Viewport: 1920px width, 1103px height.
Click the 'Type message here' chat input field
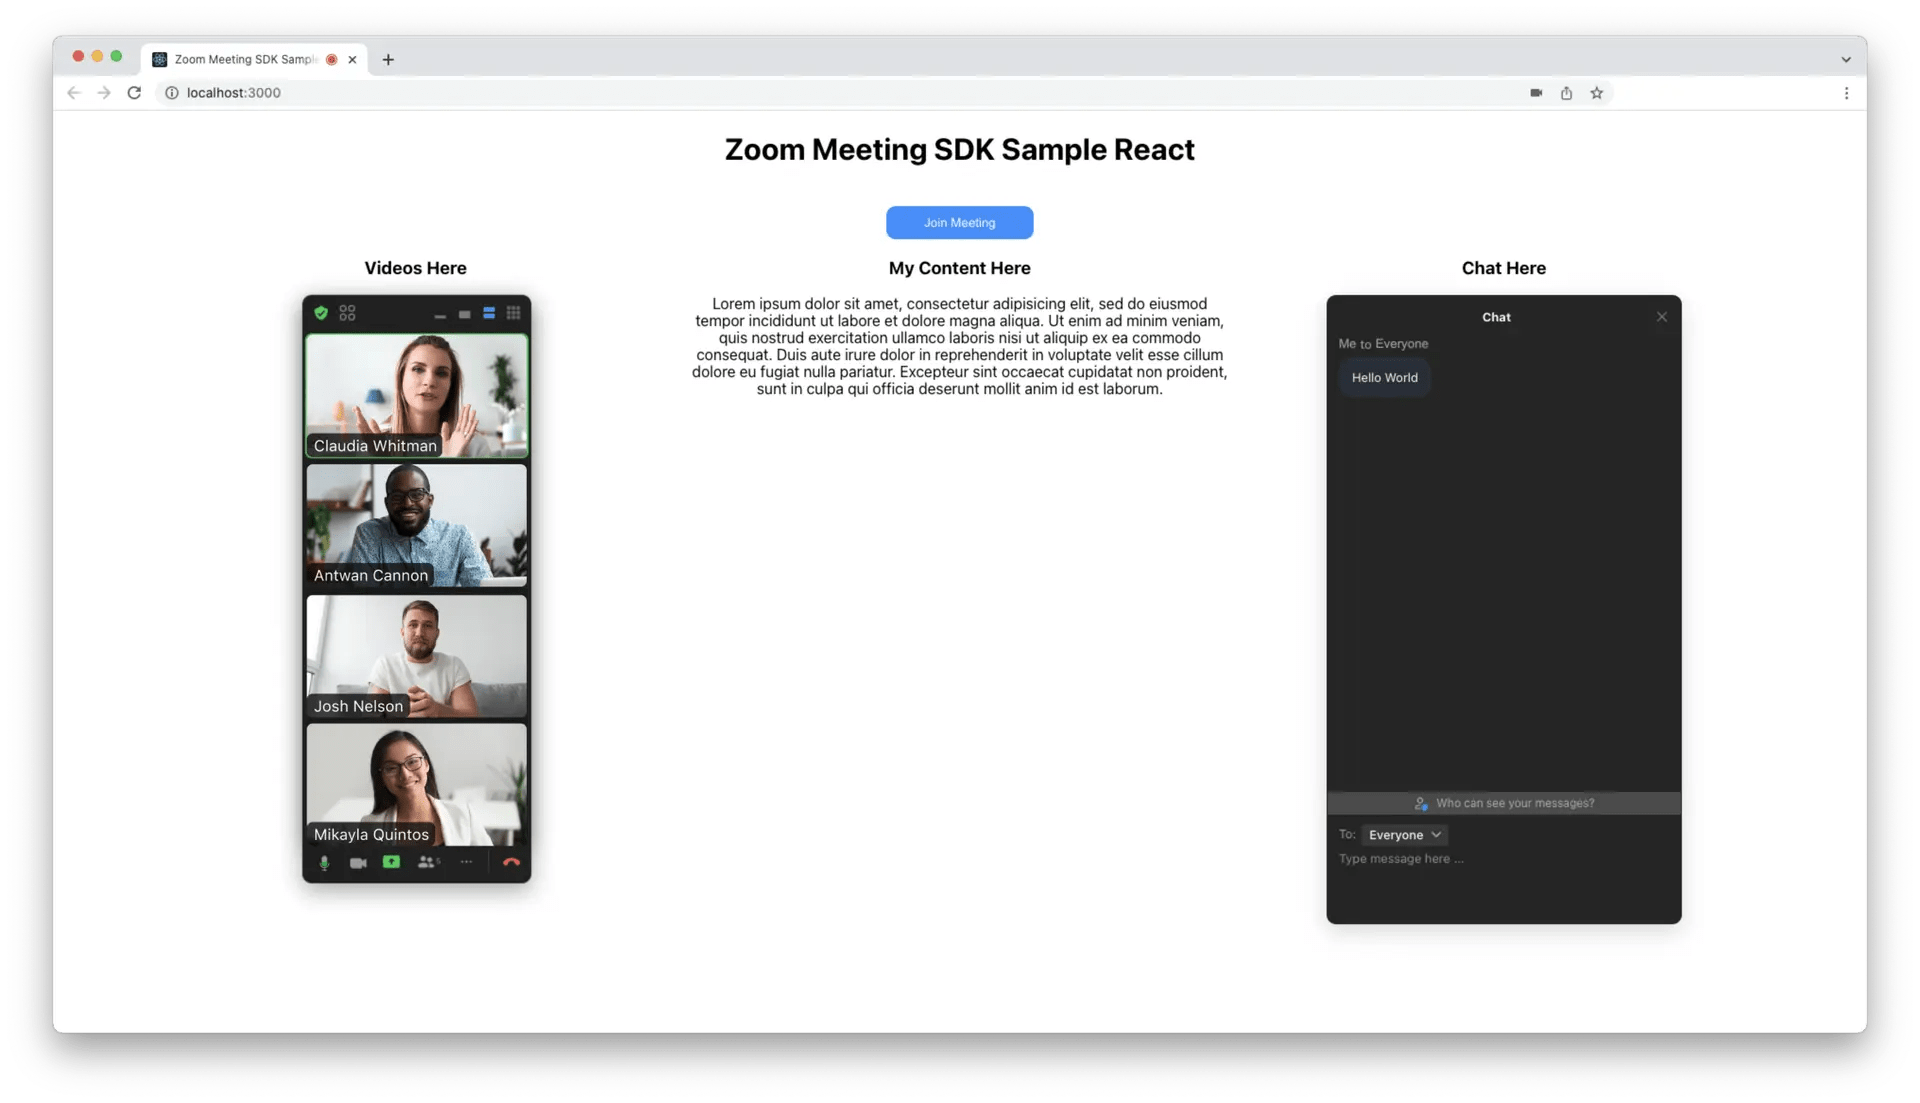click(1400, 858)
